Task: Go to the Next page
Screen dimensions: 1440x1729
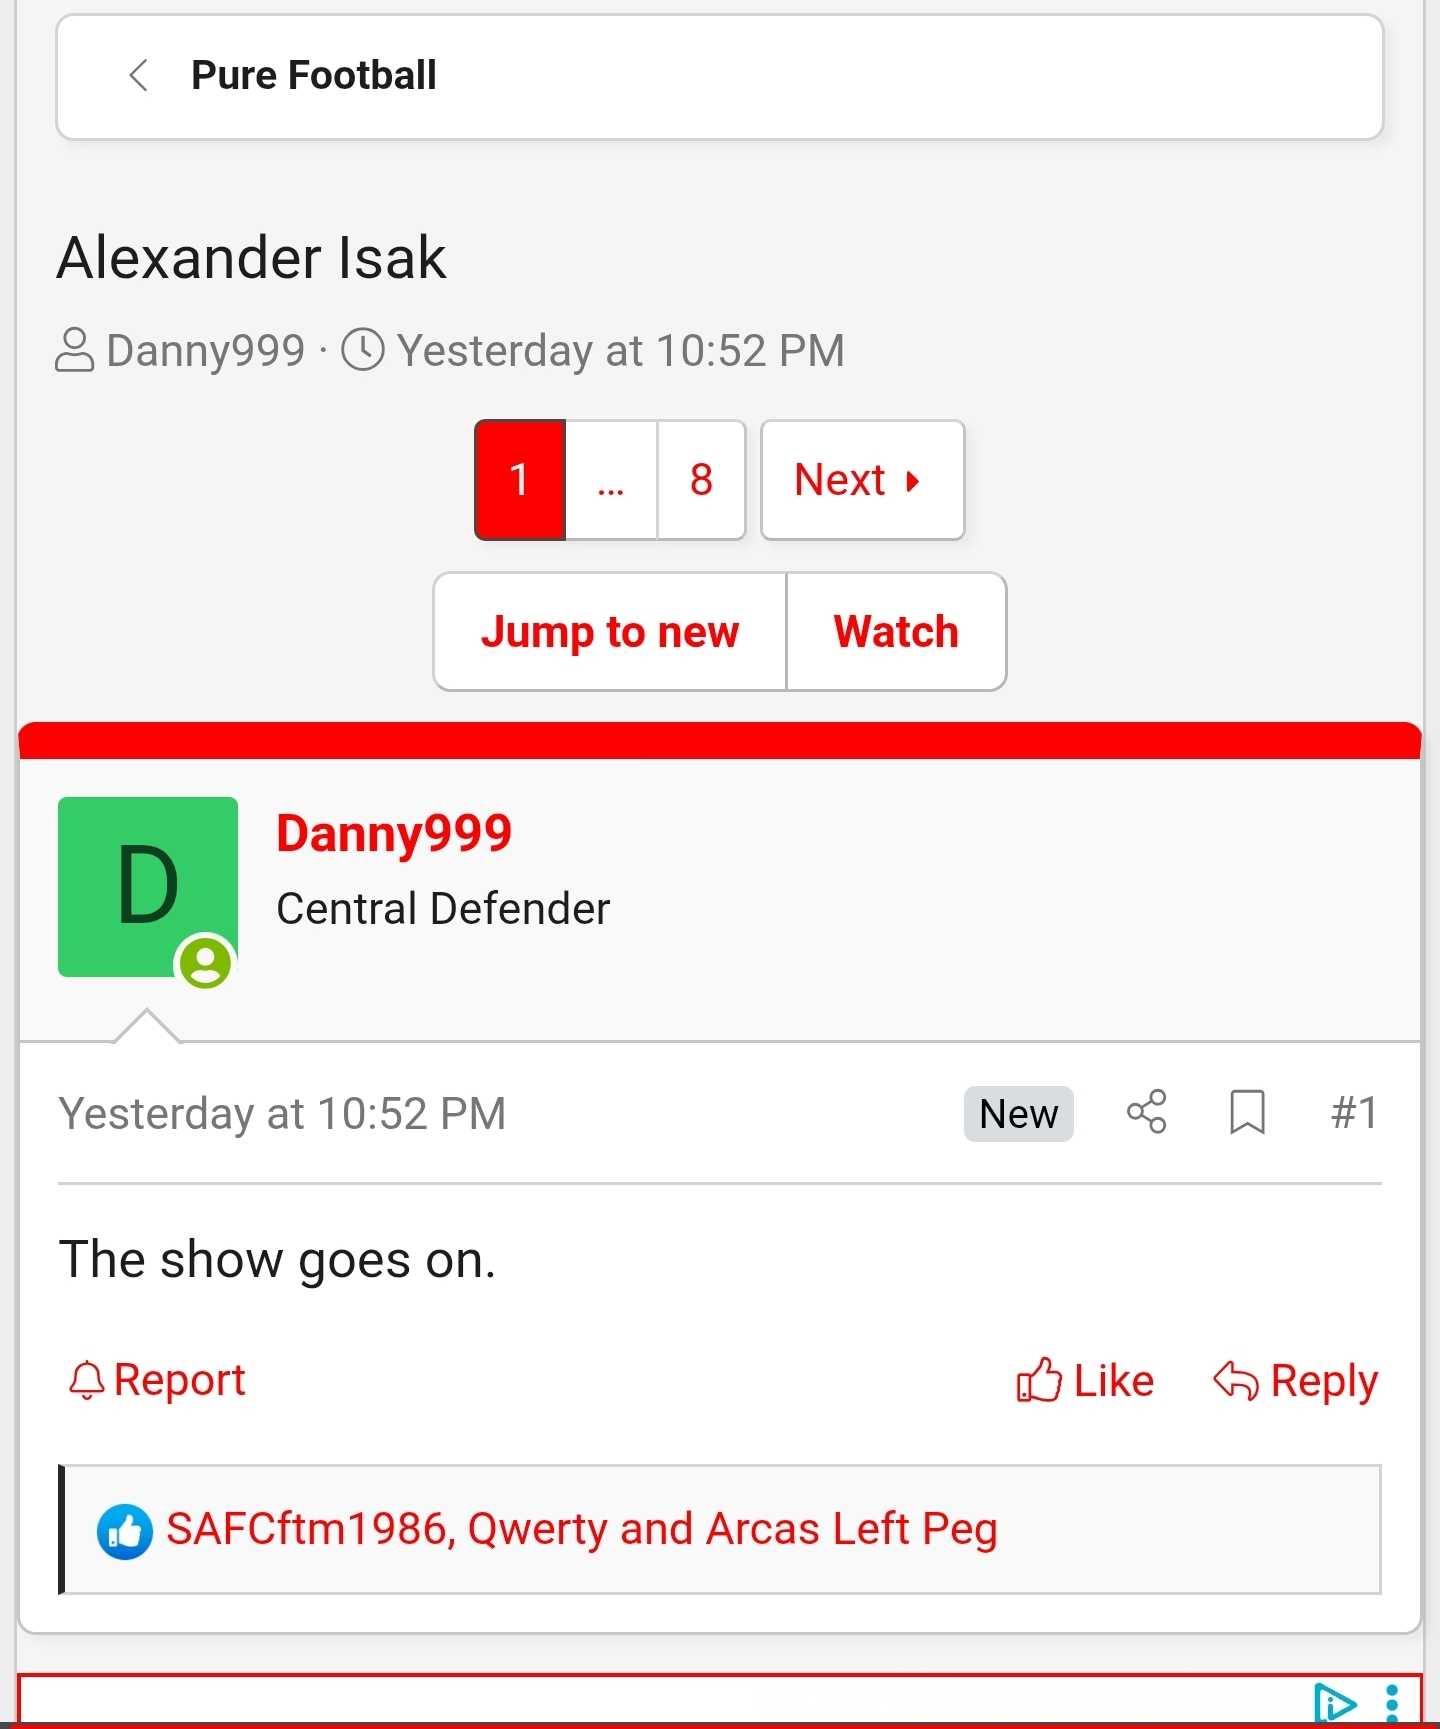Action: pos(862,480)
